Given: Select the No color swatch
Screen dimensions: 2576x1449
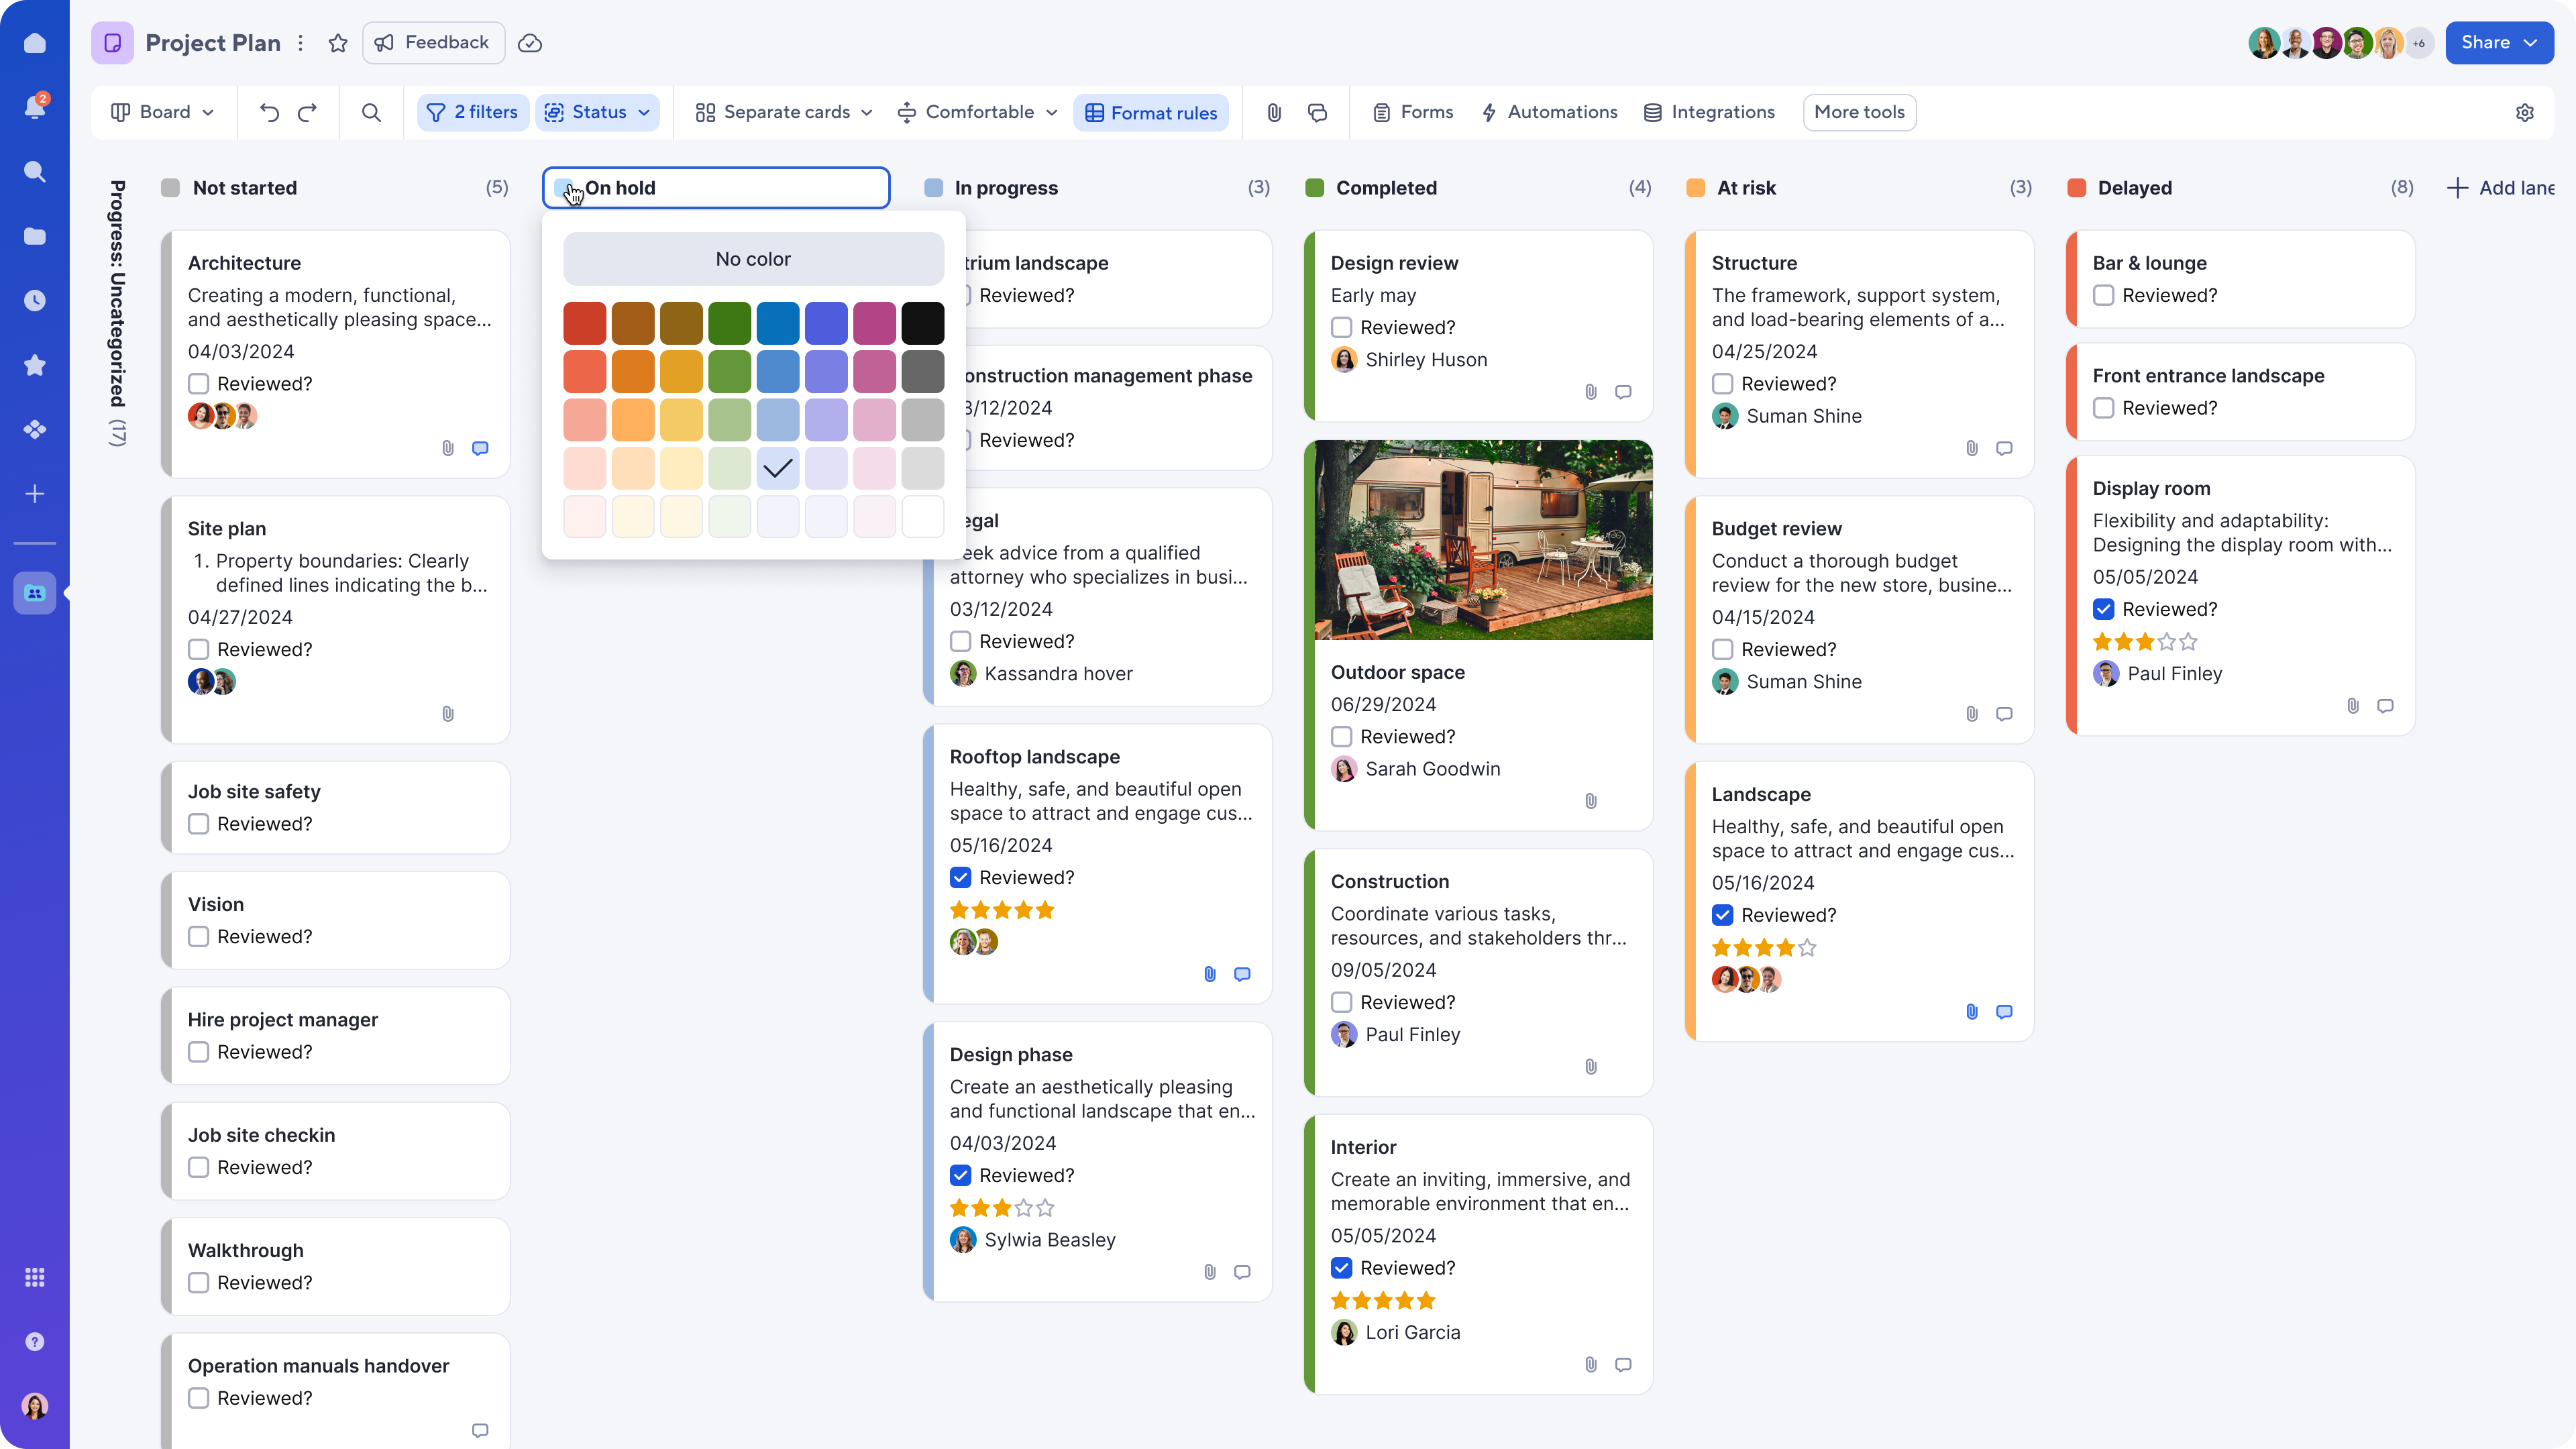Looking at the screenshot, I should click(x=752, y=258).
